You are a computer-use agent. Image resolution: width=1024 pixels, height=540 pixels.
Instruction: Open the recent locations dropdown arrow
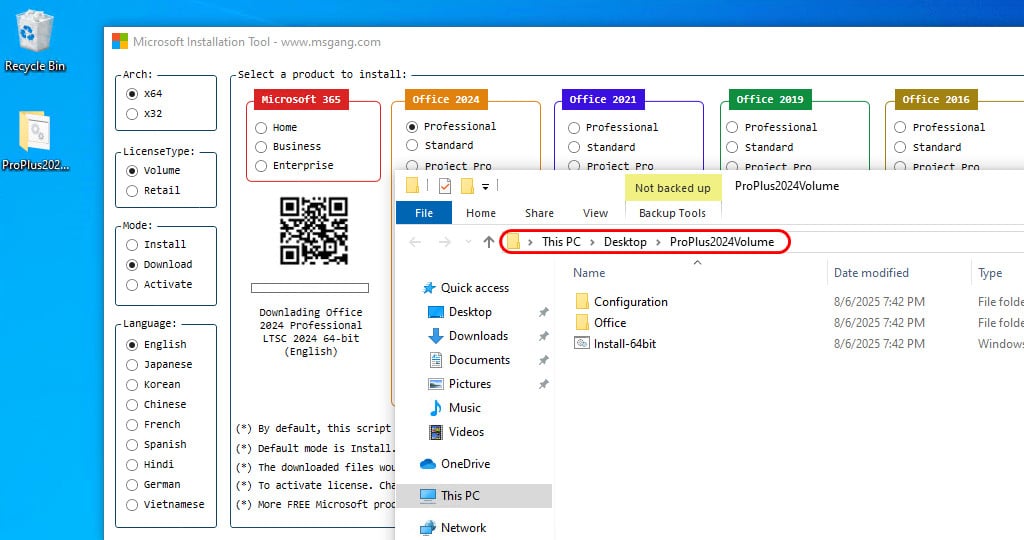468,242
